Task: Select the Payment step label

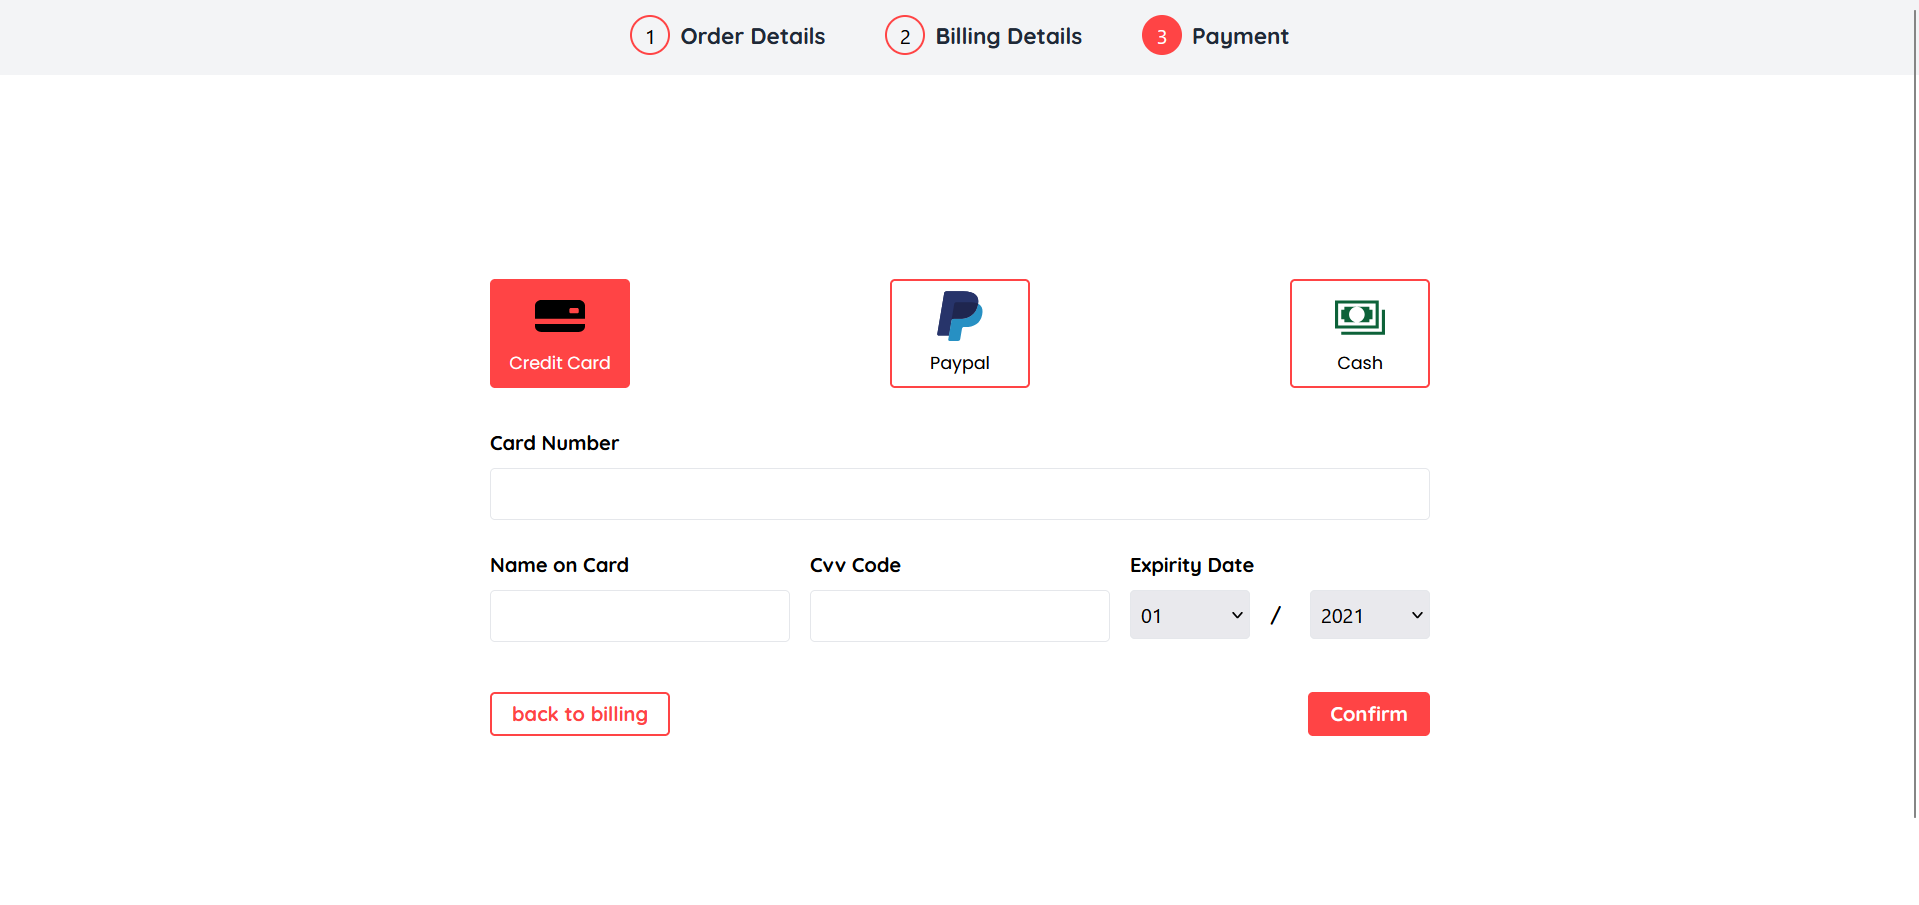Action: (1239, 36)
